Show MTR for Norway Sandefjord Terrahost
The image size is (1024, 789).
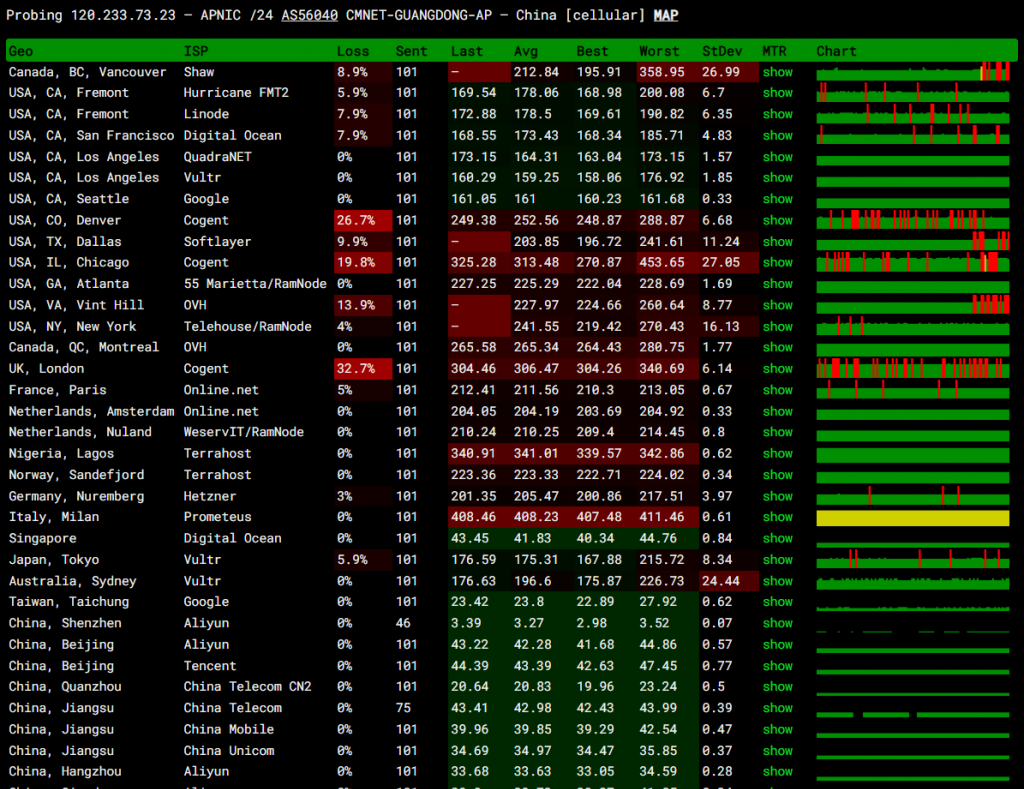coord(777,475)
